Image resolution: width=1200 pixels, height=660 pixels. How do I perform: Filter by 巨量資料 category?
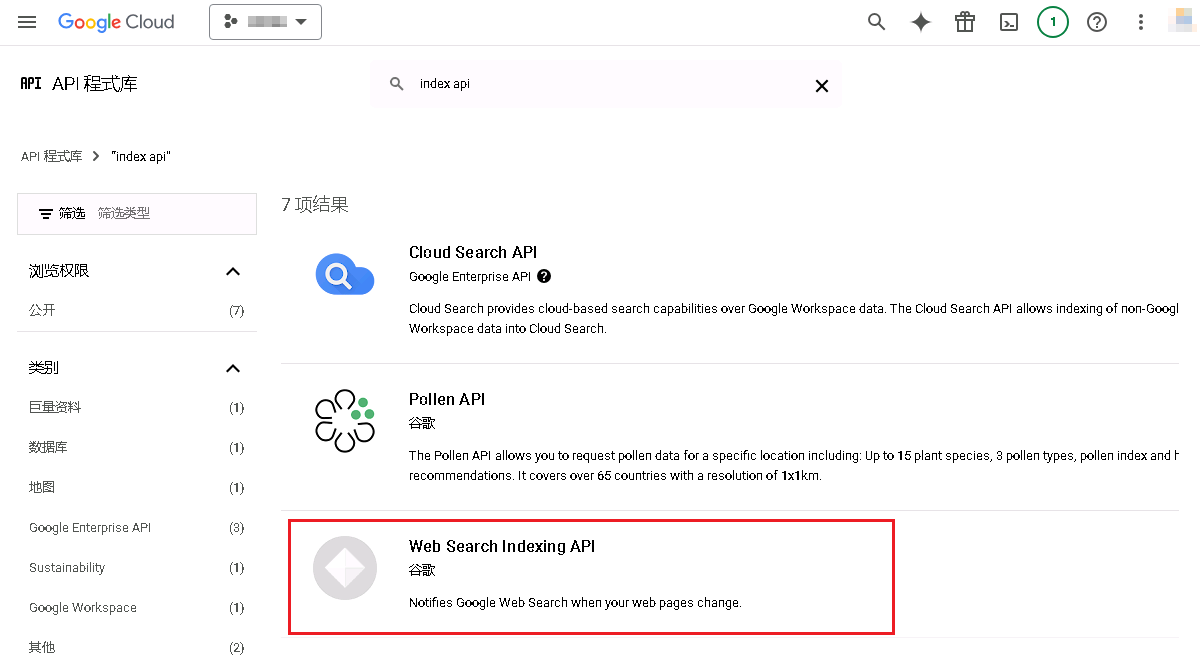click(x=137, y=408)
